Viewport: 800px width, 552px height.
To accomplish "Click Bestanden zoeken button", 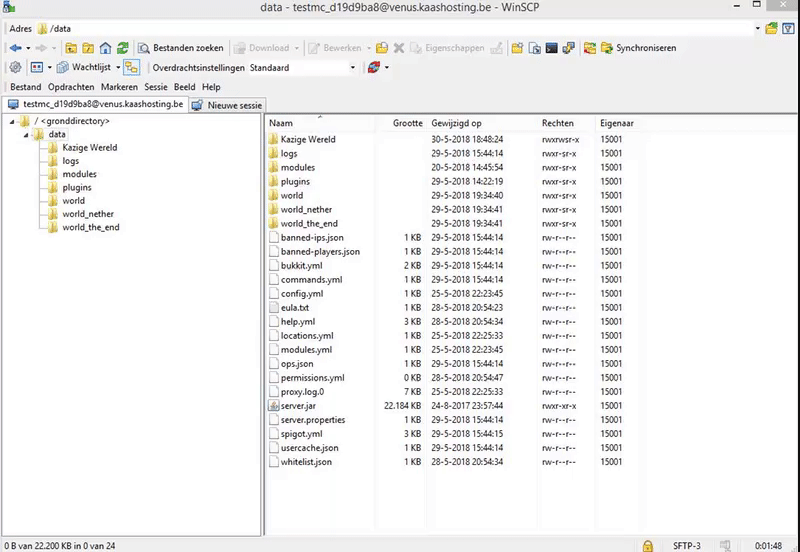I will [182, 48].
